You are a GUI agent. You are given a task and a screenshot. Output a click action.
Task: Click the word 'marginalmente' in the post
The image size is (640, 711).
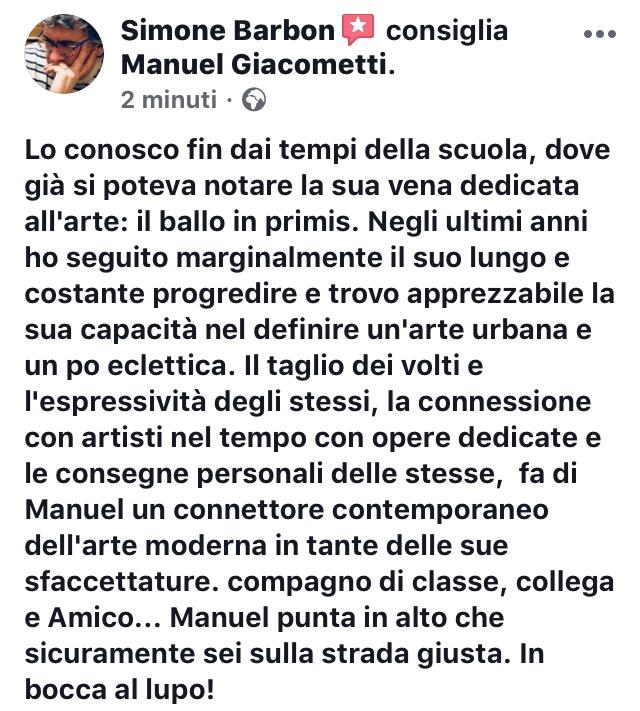click(x=279, y=259)
